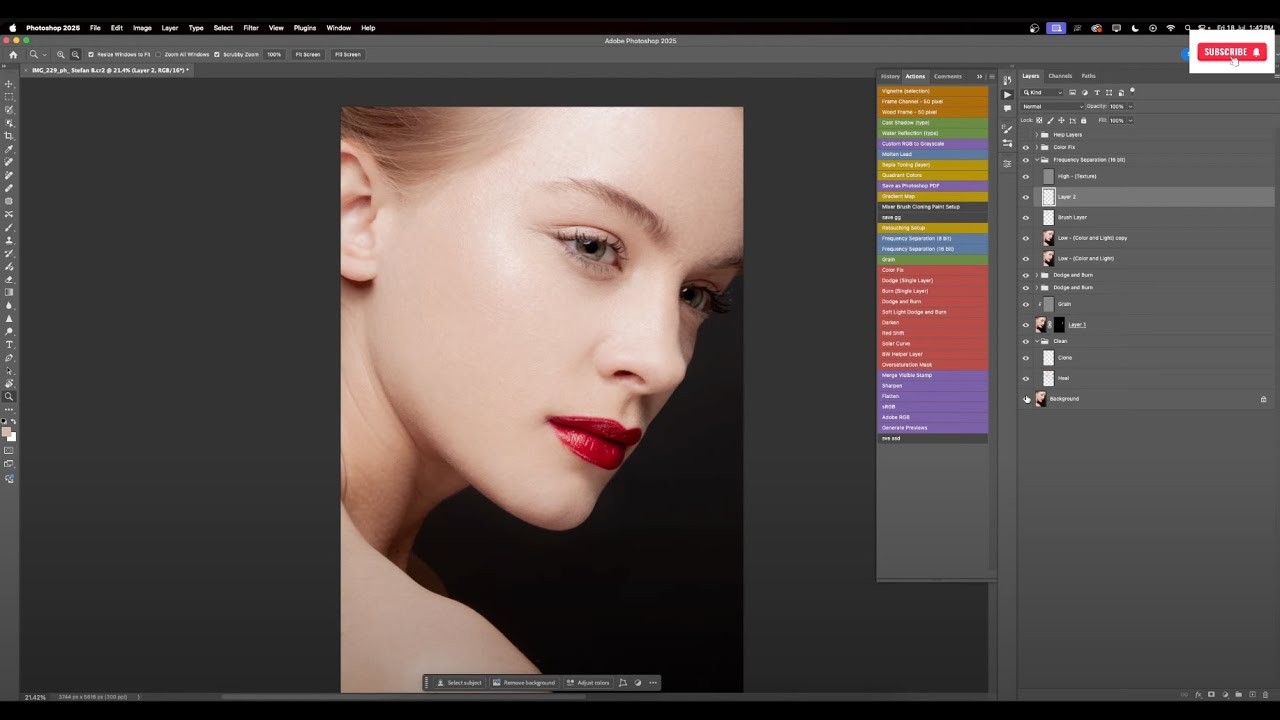Hide the Grain layer visibility eye

point(1025,304)
